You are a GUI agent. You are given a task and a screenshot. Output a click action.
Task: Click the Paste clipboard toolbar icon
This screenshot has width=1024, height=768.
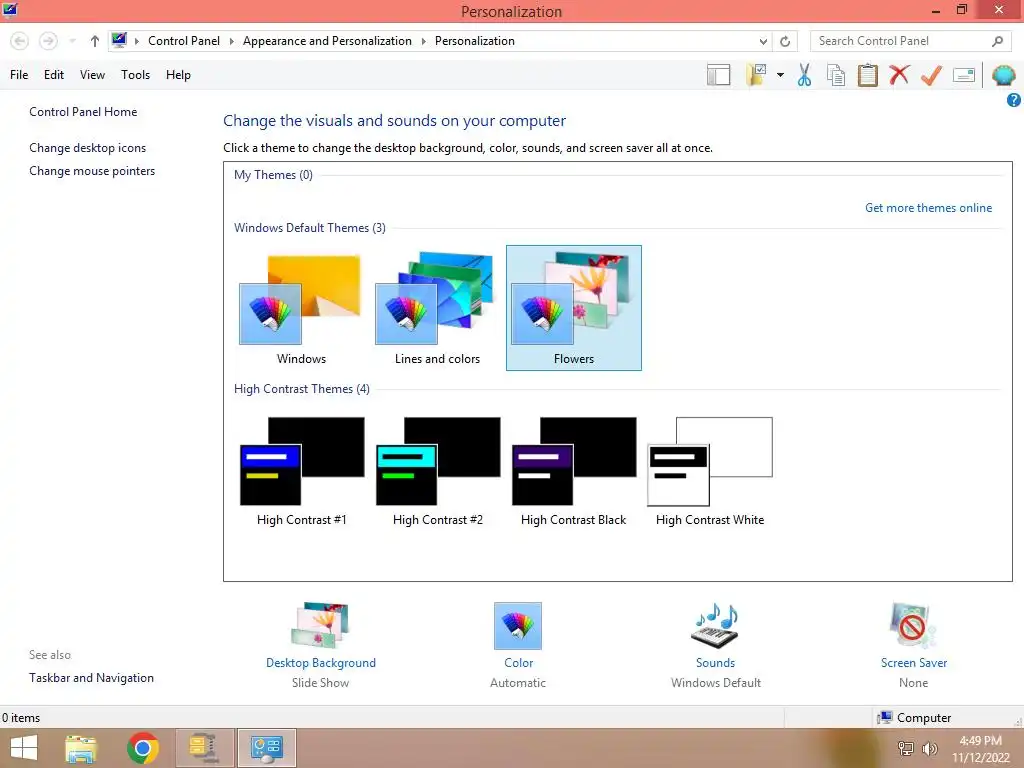click(868, 75)
